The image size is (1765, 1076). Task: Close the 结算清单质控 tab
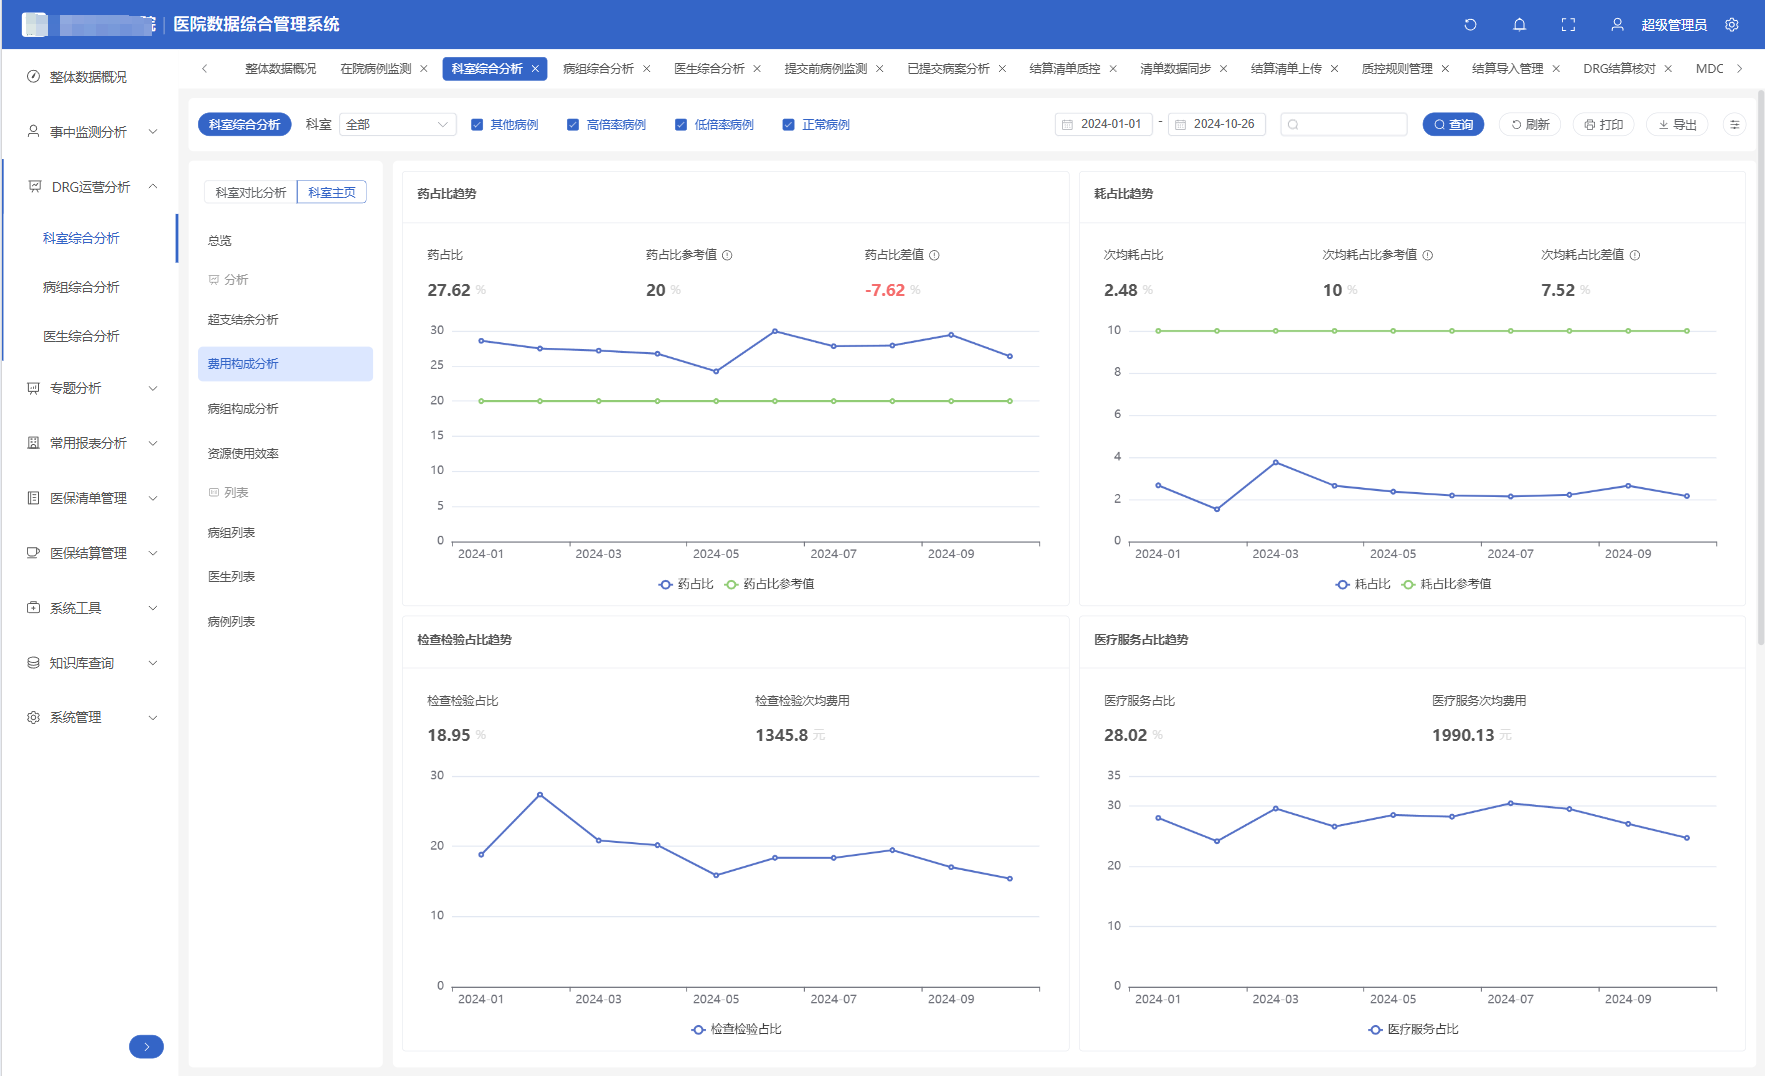(x=1113, y=69)
